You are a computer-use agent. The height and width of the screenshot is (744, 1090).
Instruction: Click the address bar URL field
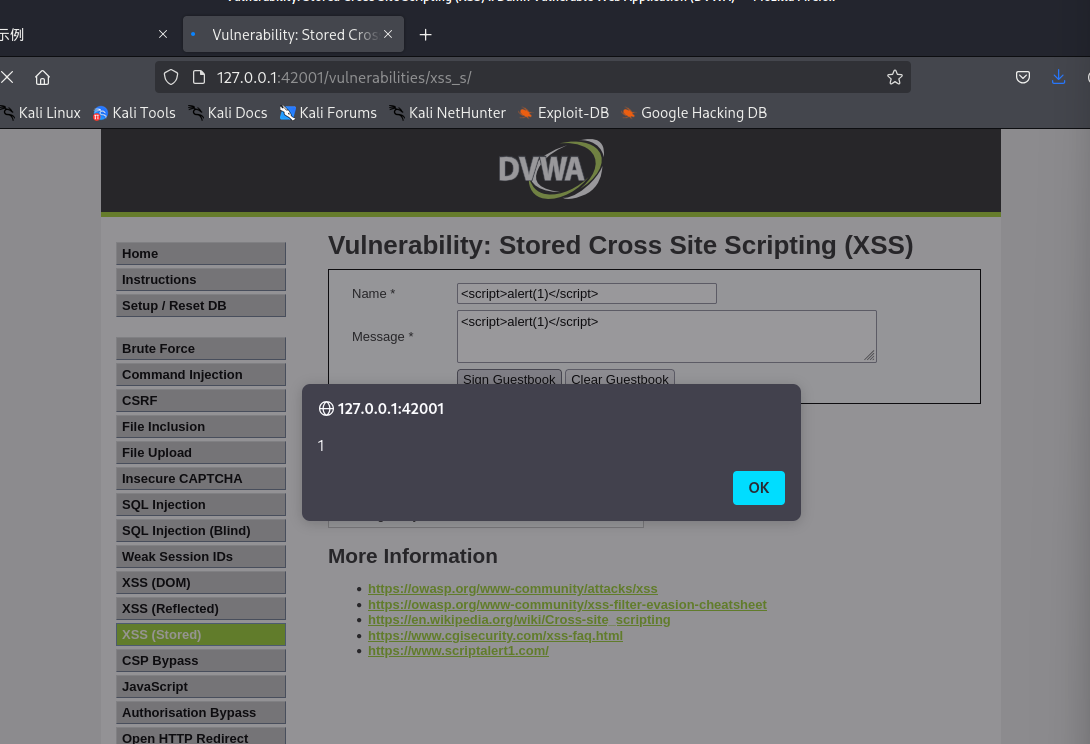(532, 77)
